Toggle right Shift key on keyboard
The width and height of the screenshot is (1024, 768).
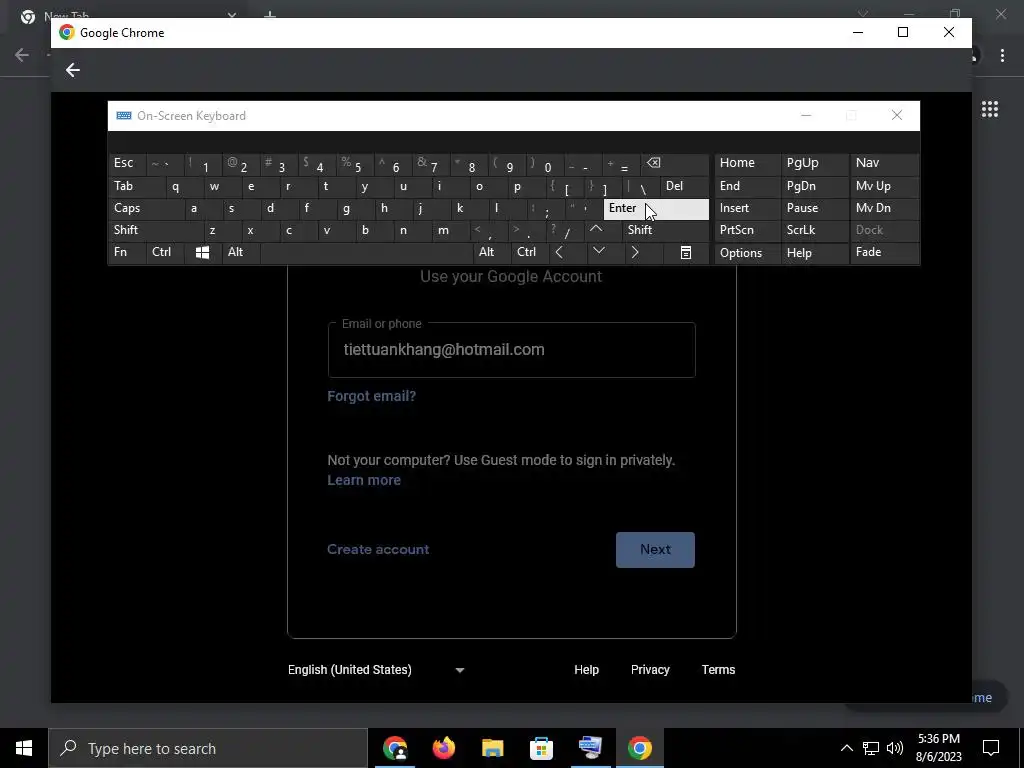[x=665, y=230]
